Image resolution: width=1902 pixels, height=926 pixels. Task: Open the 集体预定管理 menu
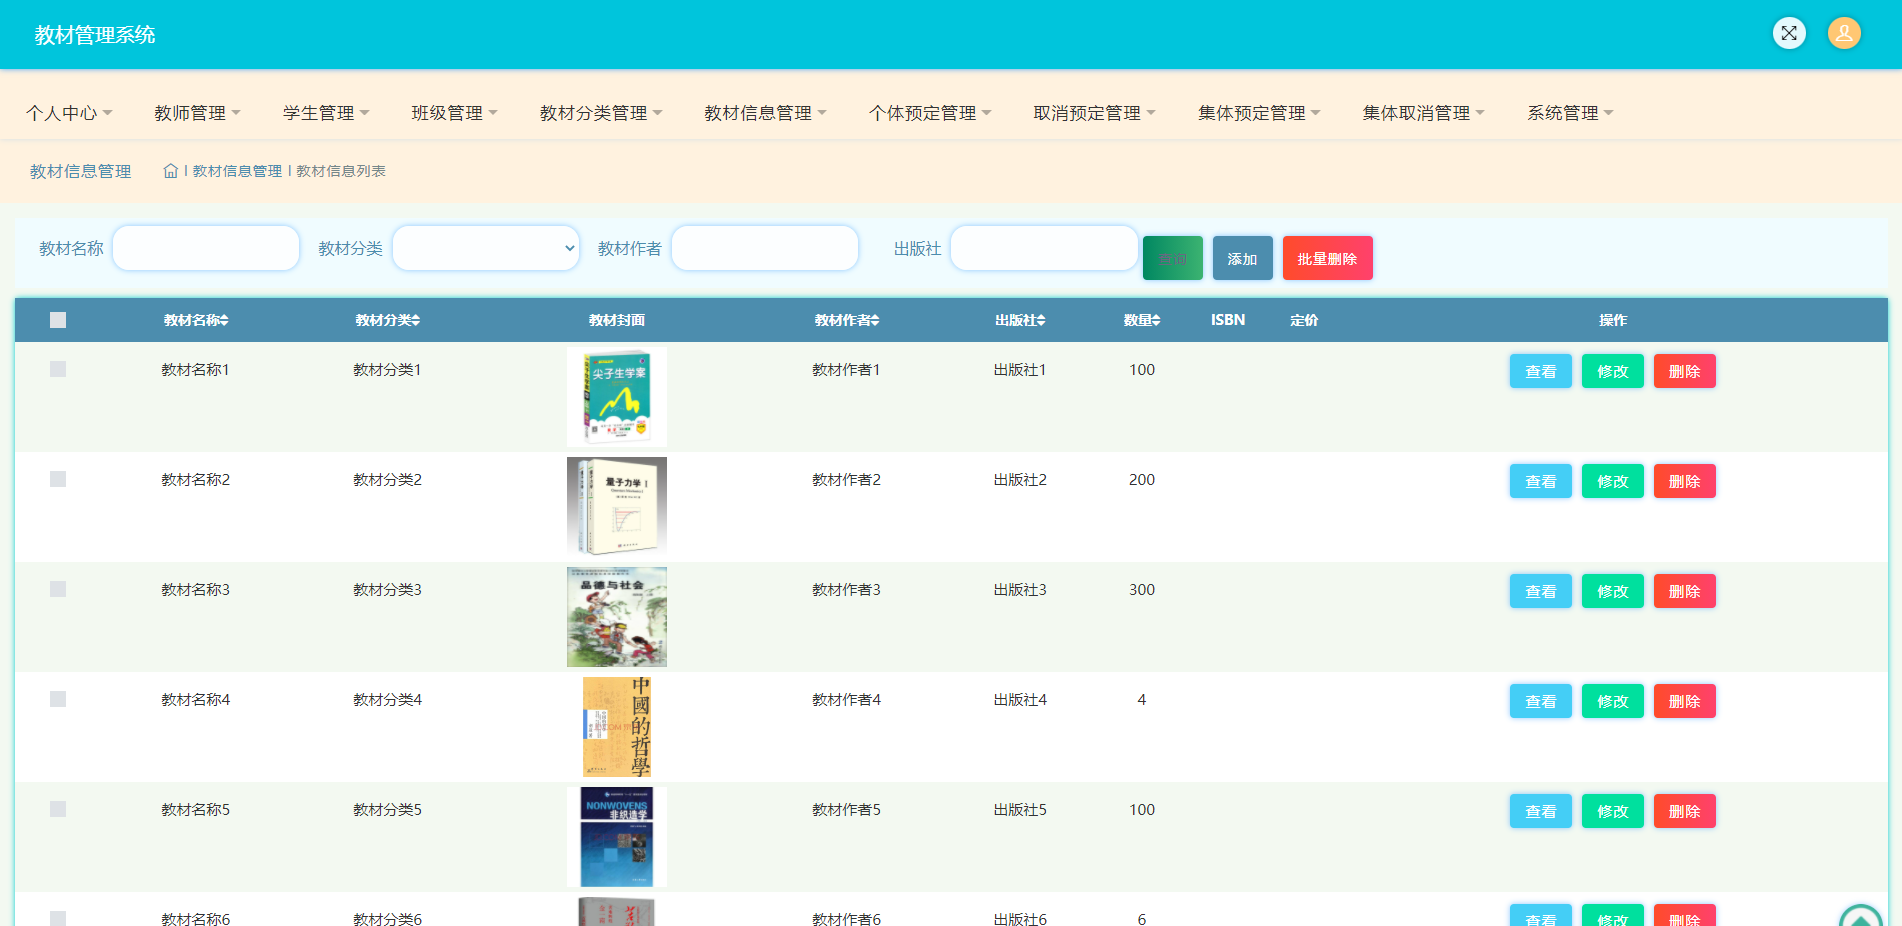pos(1258,113)
